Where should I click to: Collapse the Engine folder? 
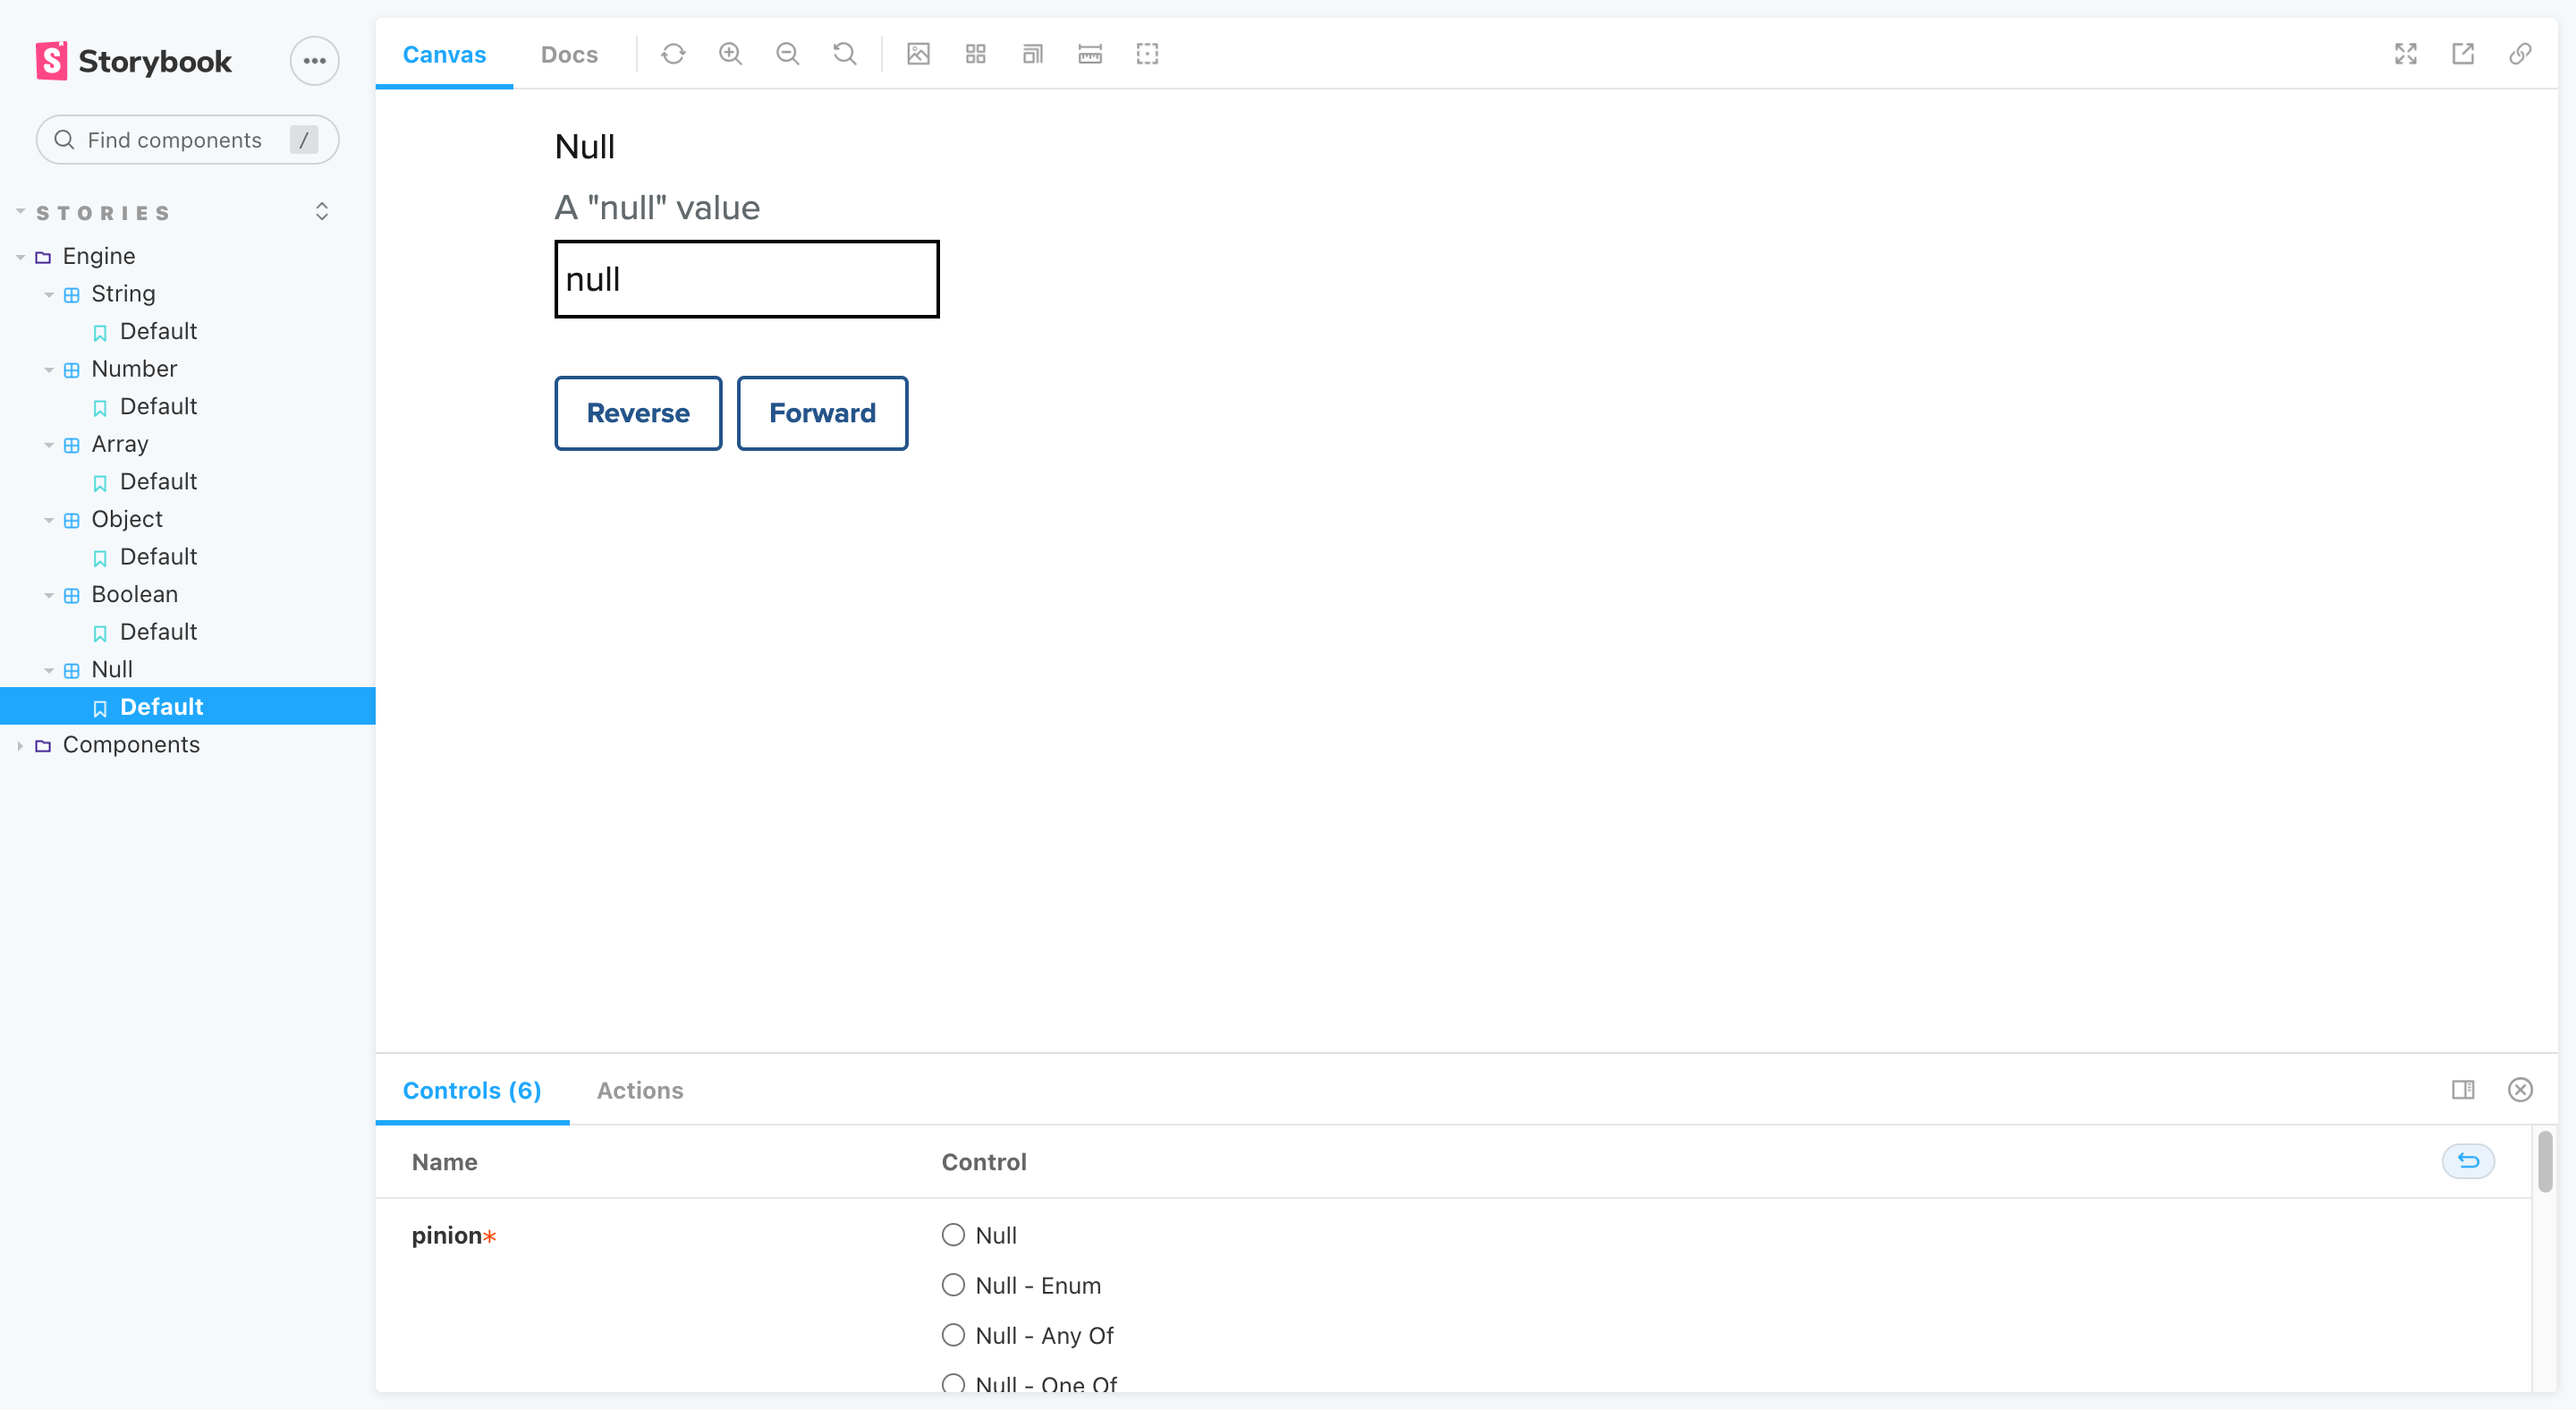coord(20,257)
